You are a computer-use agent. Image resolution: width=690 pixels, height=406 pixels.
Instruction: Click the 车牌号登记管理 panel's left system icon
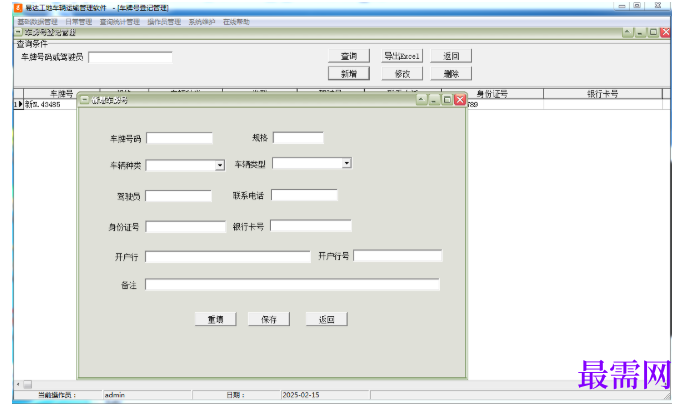(x=18, y=32)
